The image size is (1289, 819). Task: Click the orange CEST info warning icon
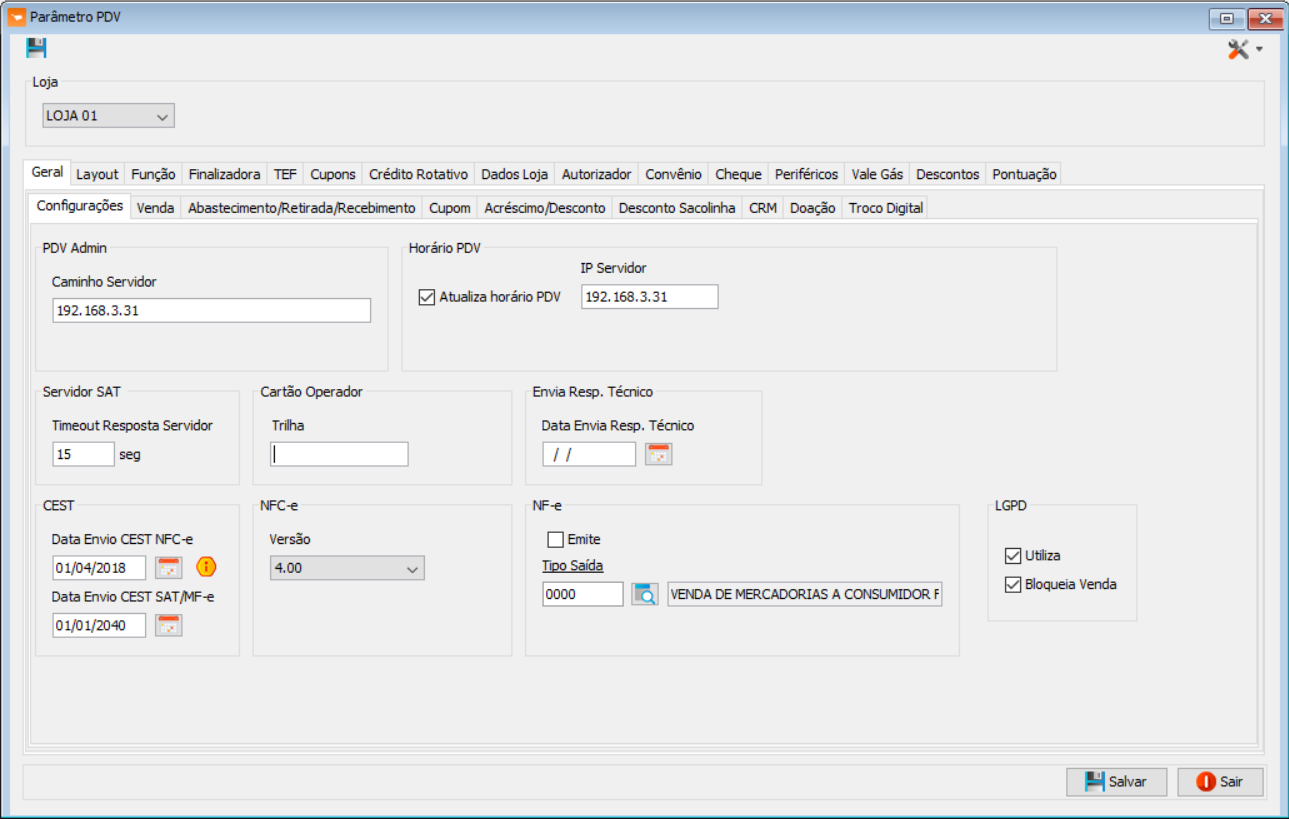206,567
